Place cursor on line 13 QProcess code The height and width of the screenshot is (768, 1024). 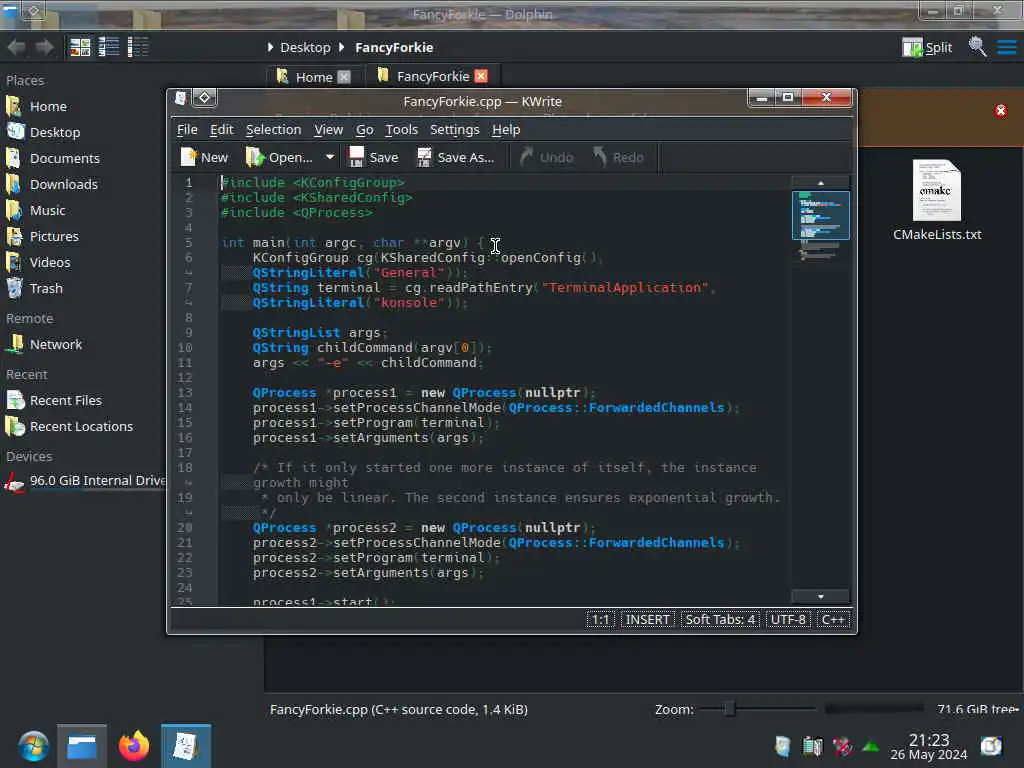point(424,392)
